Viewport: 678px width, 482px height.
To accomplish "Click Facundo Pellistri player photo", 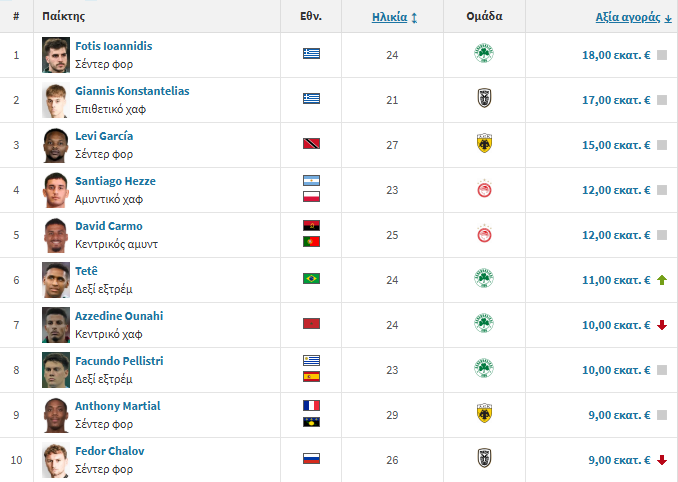I will (x=56, y=370).
